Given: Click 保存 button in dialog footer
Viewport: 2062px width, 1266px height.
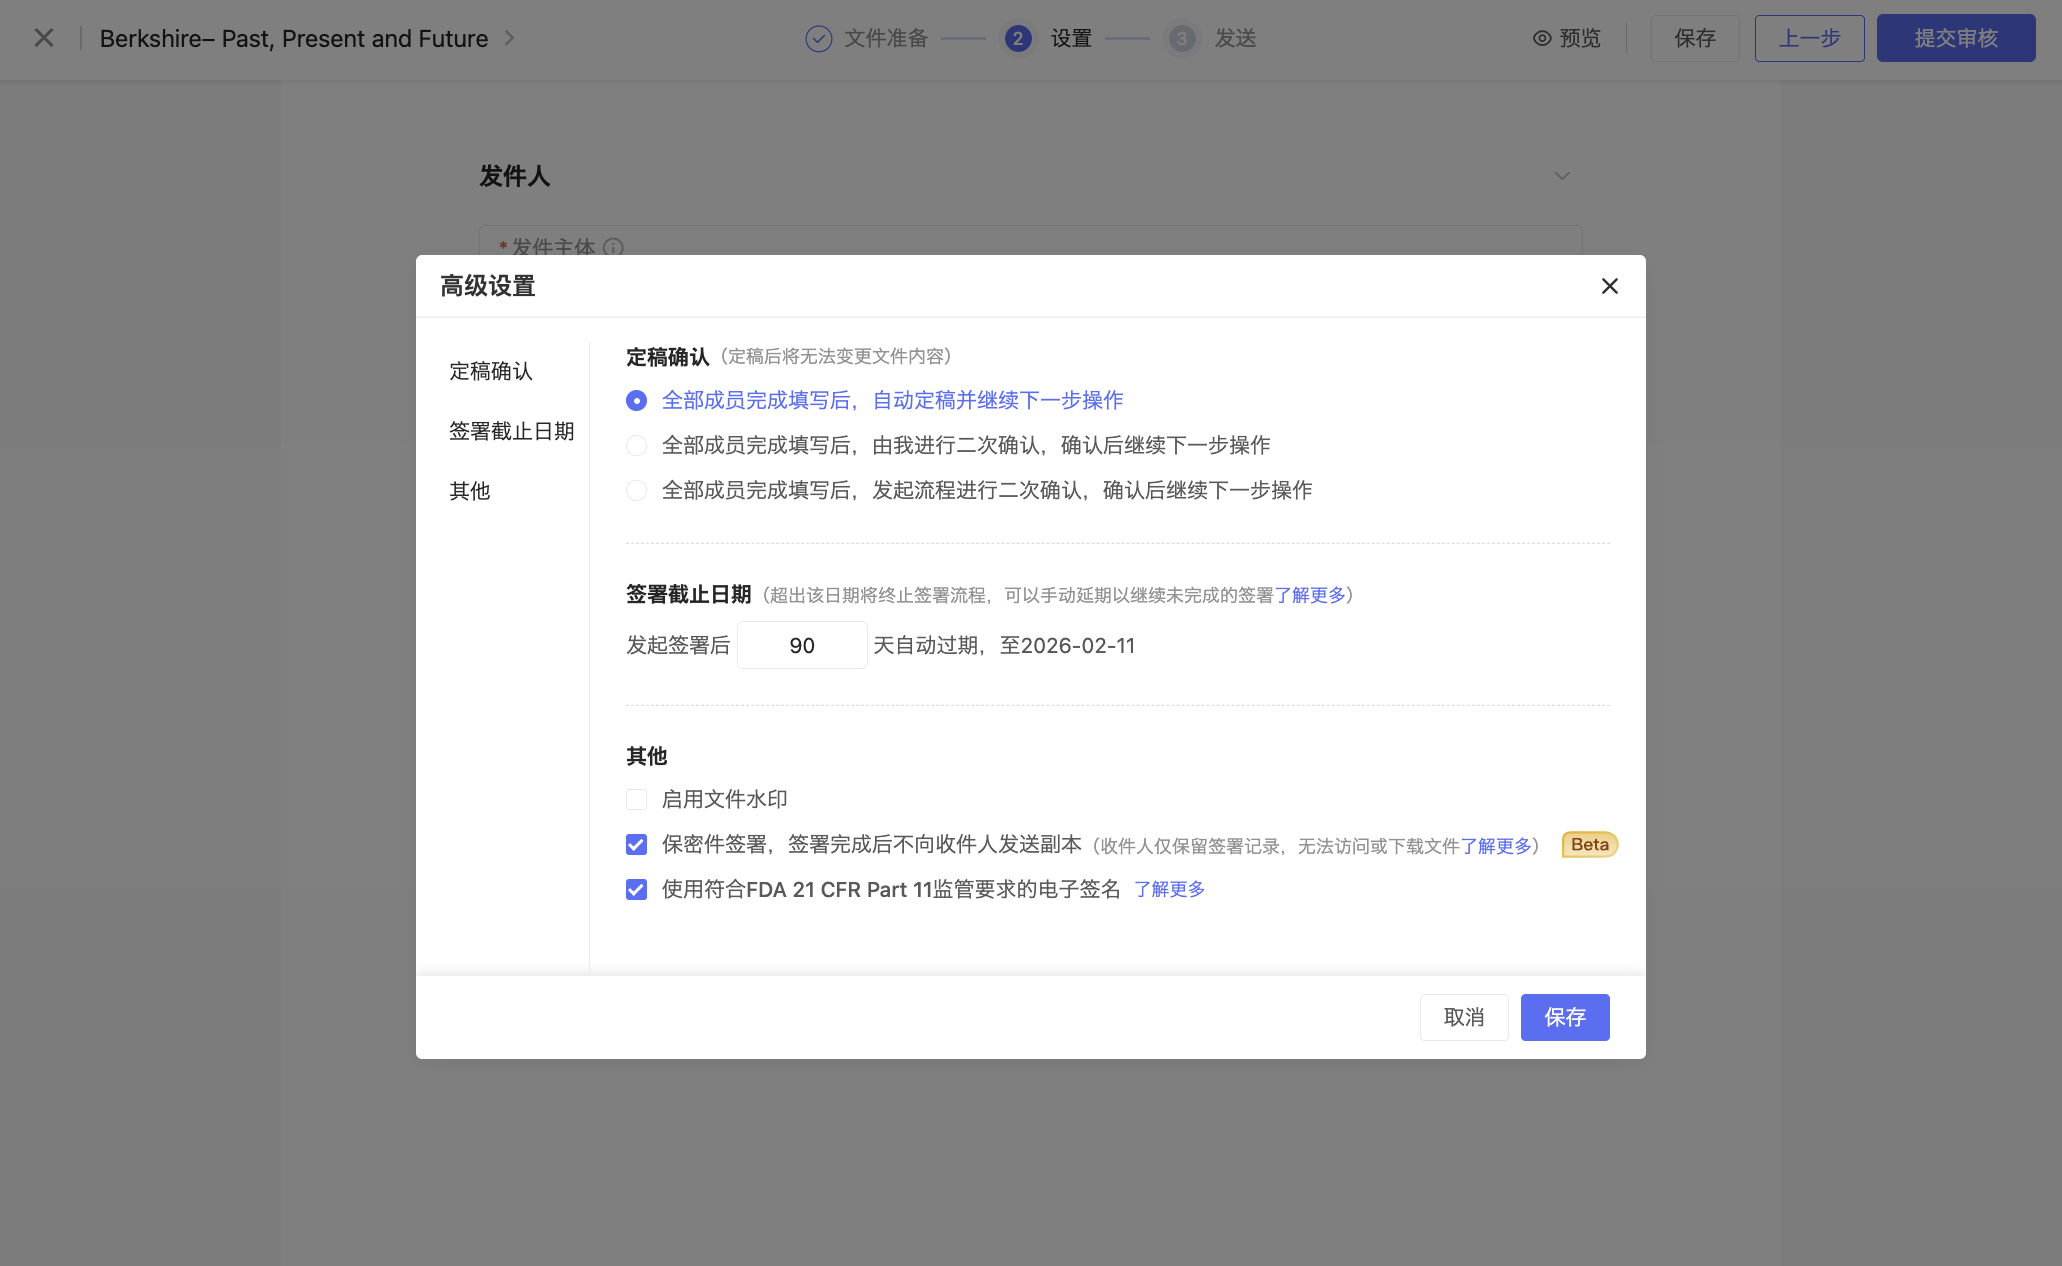Looking at the screenshot, I should click(1564, 1017).
